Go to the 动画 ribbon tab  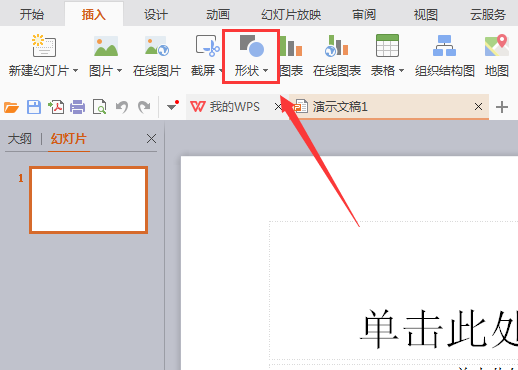tap(218, 15)
